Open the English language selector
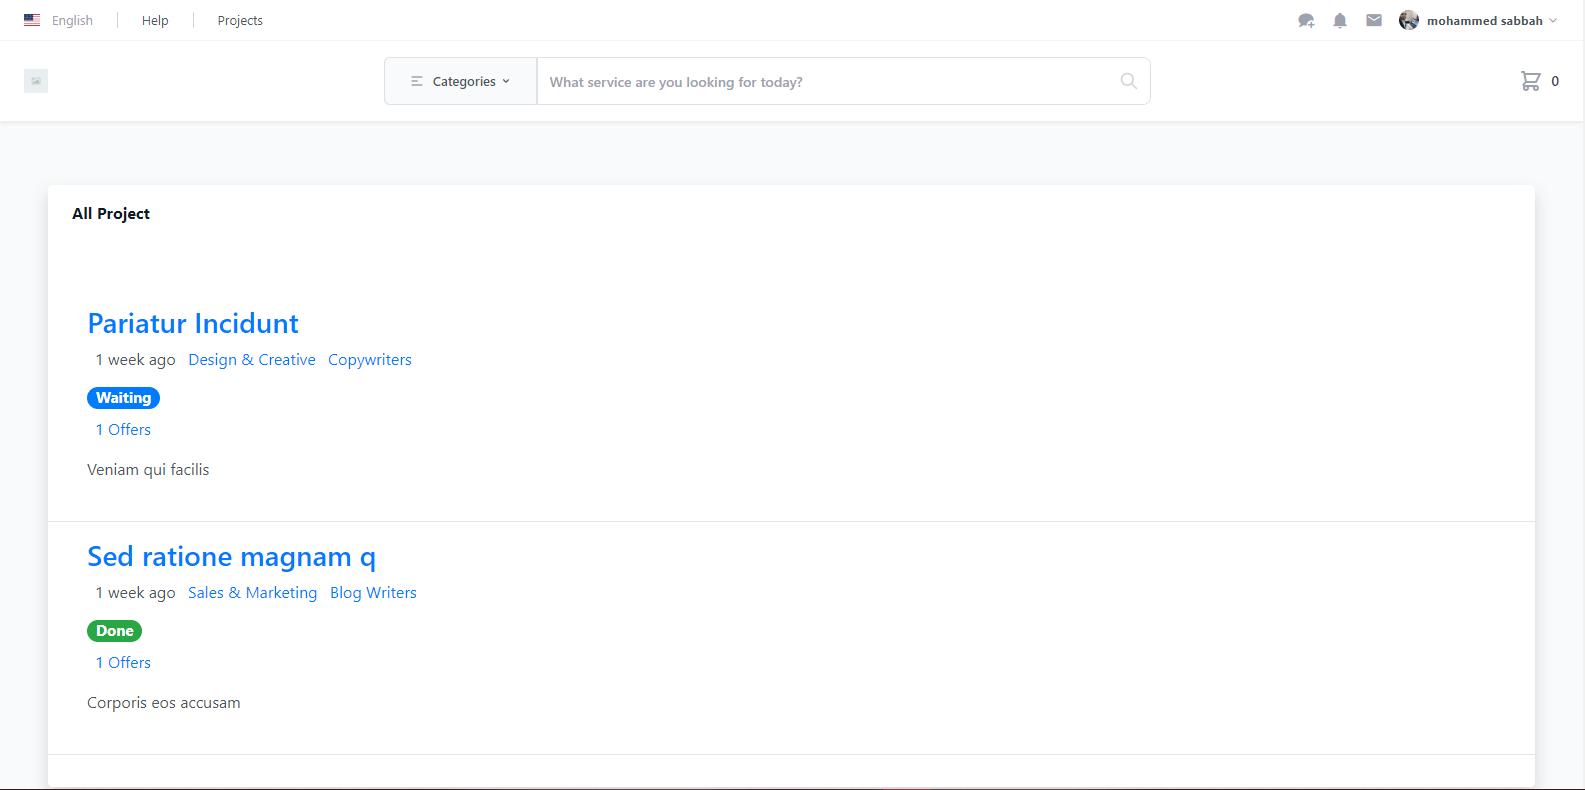This screenshot has height=790, width=1585. 72,21
